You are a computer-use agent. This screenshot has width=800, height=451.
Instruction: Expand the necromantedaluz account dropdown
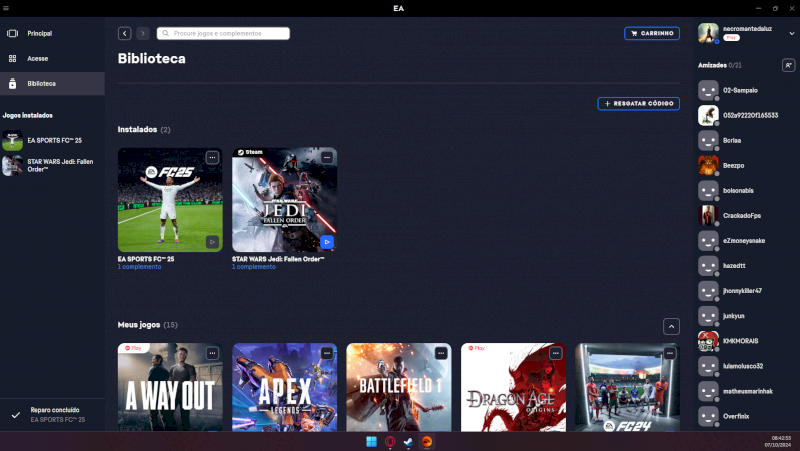(x=791, y=33)
